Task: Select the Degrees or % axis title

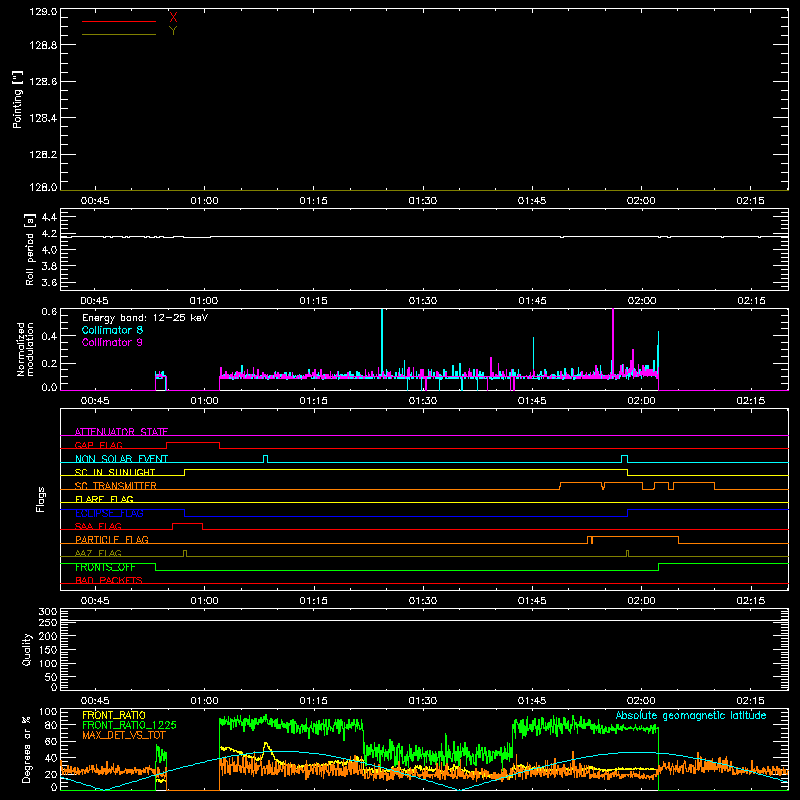Action: [x=26, y=749]
